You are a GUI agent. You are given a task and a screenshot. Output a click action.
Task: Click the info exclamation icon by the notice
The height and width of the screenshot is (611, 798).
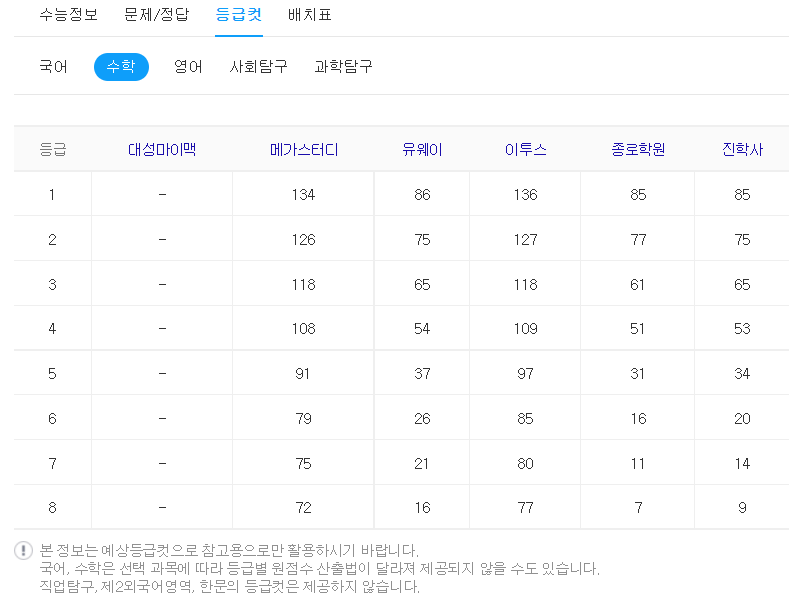coord(23,550)
